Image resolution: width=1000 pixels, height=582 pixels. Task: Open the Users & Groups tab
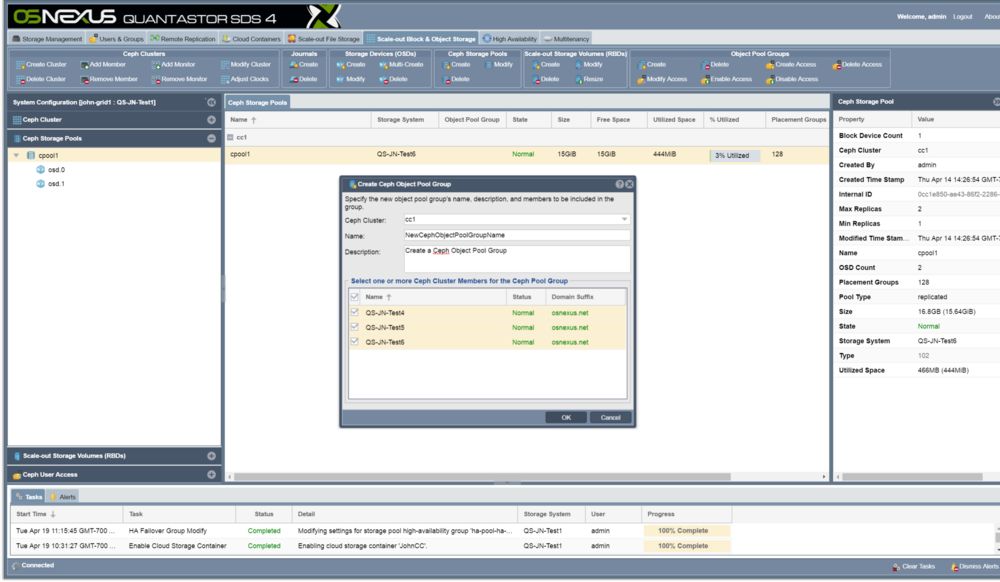coord(116,39)
